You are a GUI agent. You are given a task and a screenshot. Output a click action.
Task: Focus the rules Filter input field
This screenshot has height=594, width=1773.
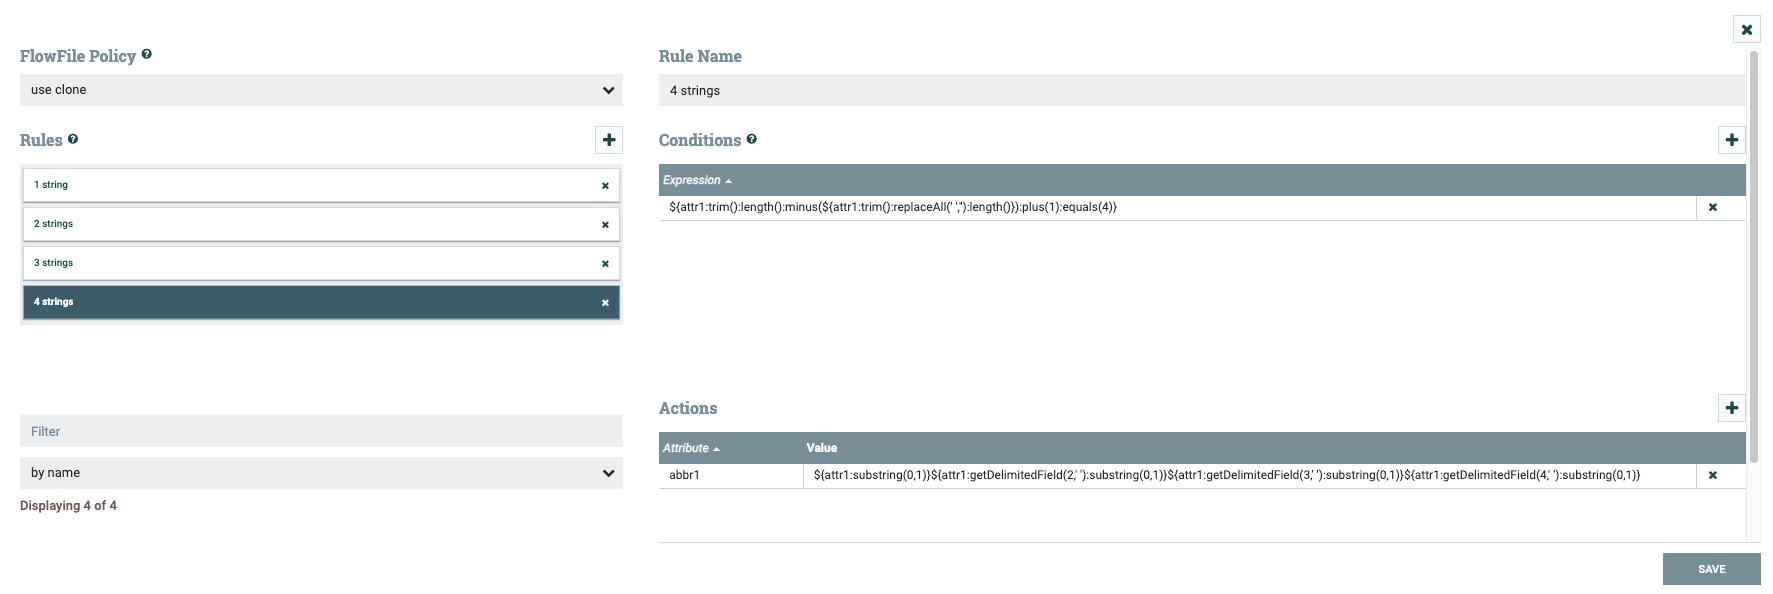tap(321, 431)
